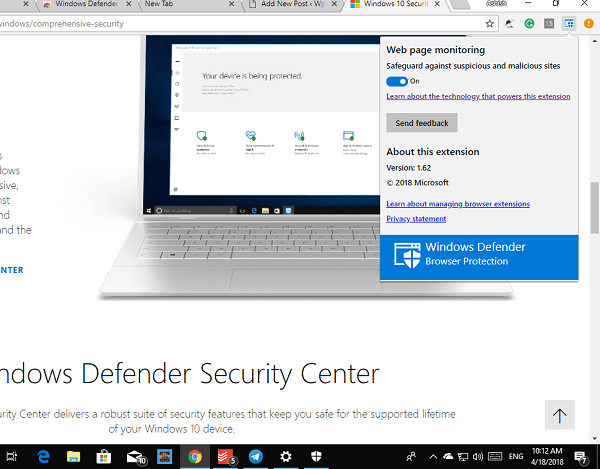Open Action Center notifications icon
This screenshot has height=469, width=600.
click(581, 457)
